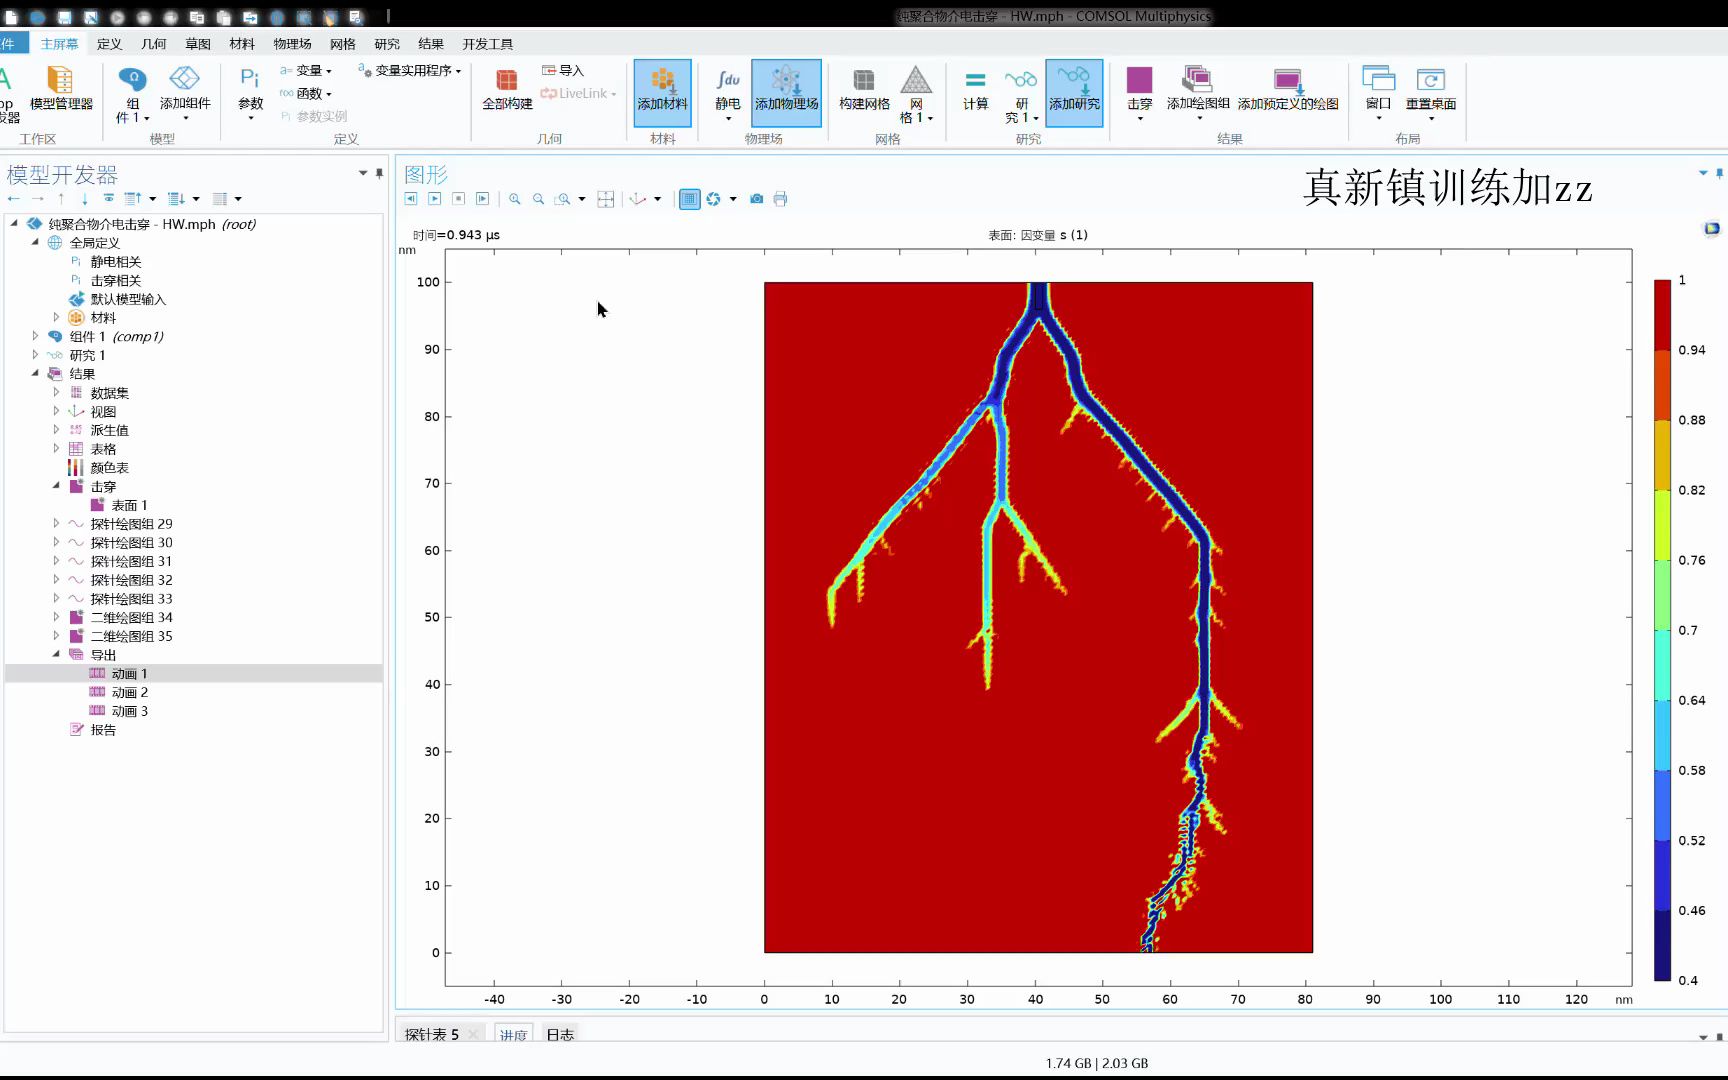
Task: Switch to the 定义 ribbon tab
Action: click(x=109, y=43)
